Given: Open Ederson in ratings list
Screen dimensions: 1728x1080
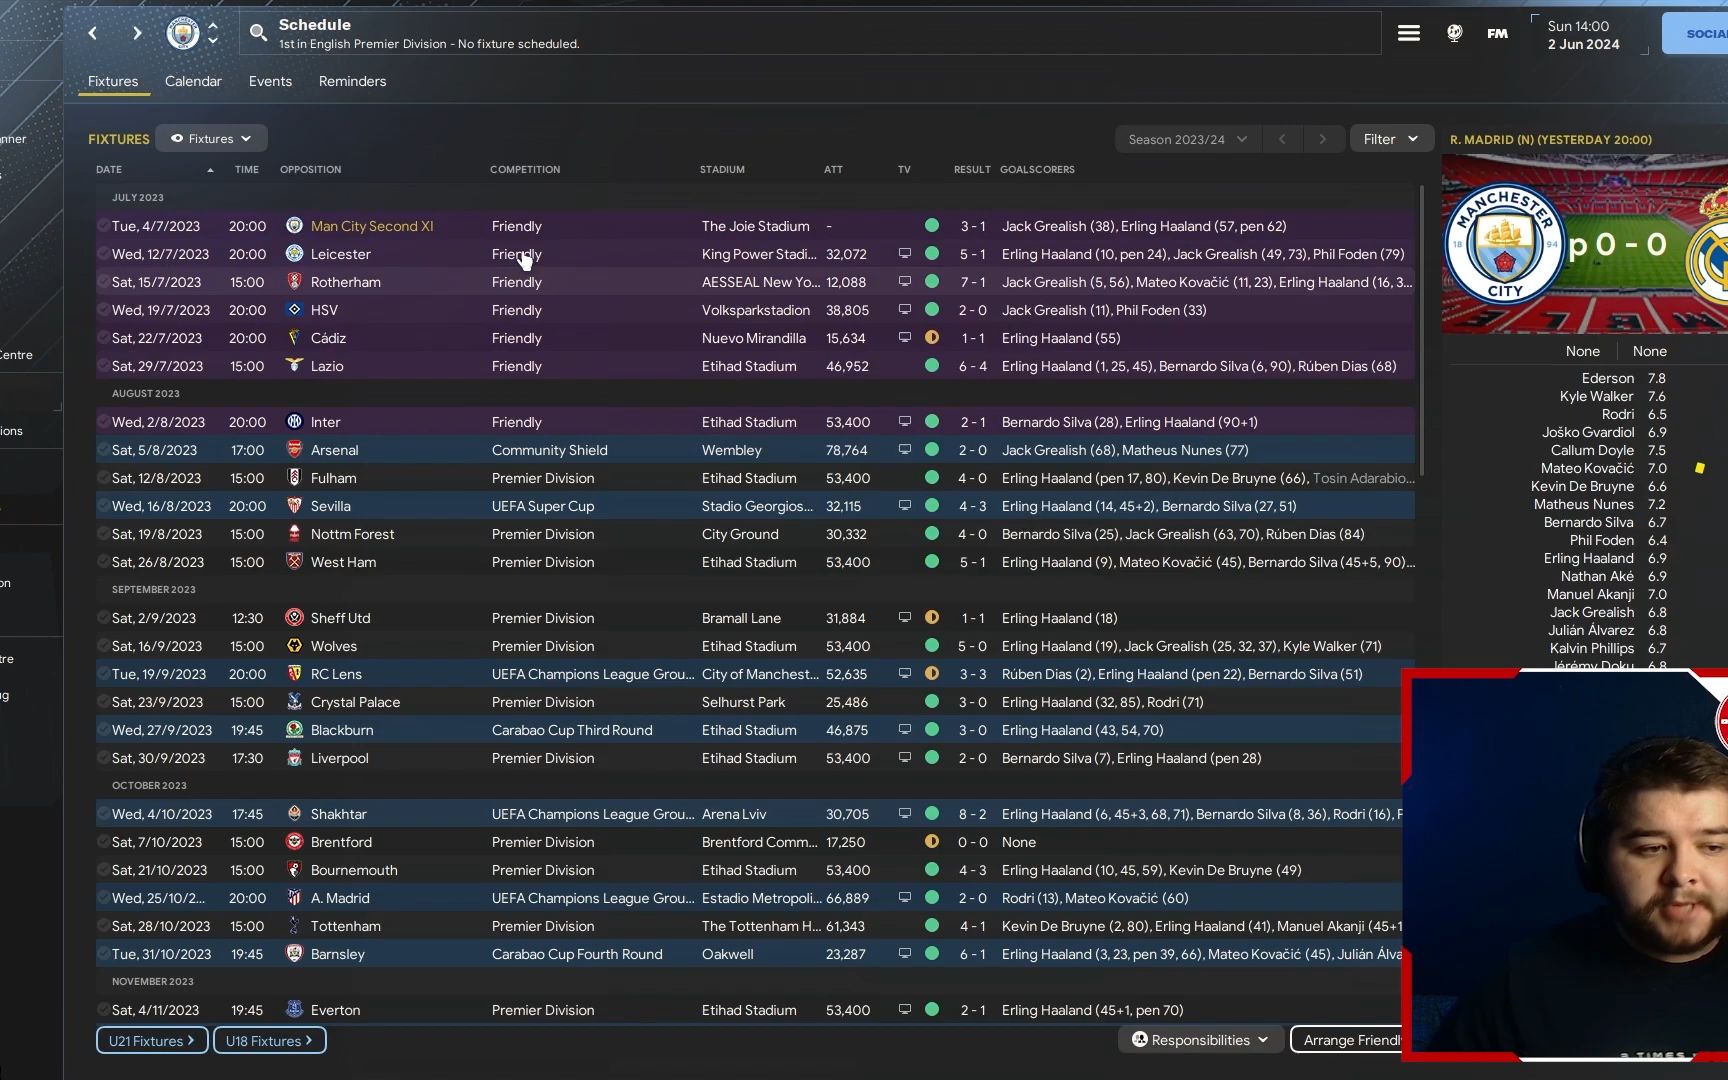Looking at the screenshot, I should point(1608,378).
